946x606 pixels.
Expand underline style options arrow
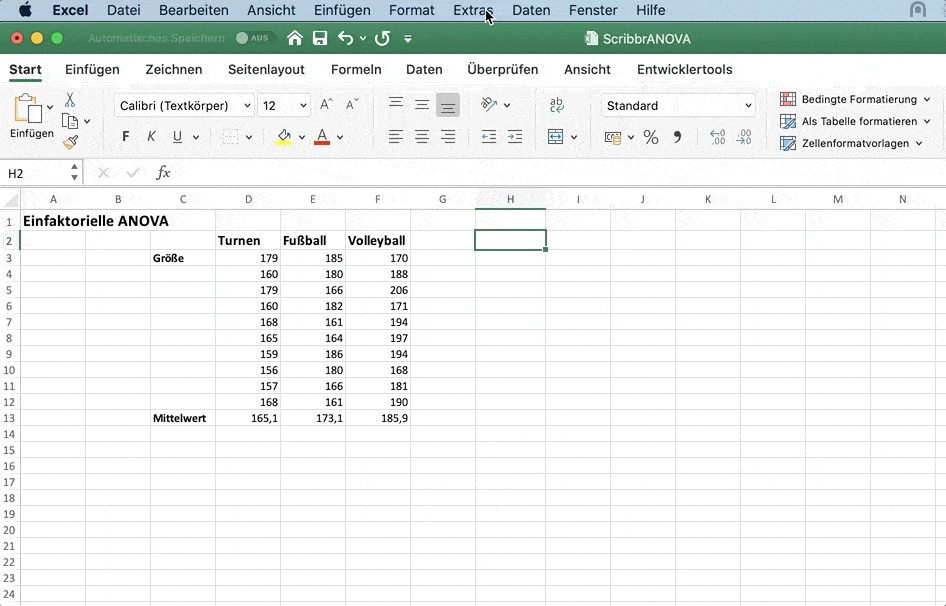click(x=196, y=138)
